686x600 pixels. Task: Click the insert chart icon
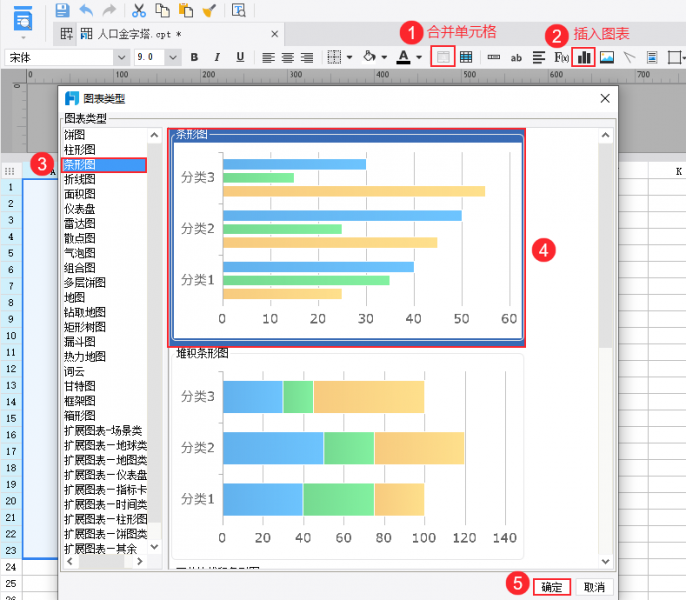point(584,57)
